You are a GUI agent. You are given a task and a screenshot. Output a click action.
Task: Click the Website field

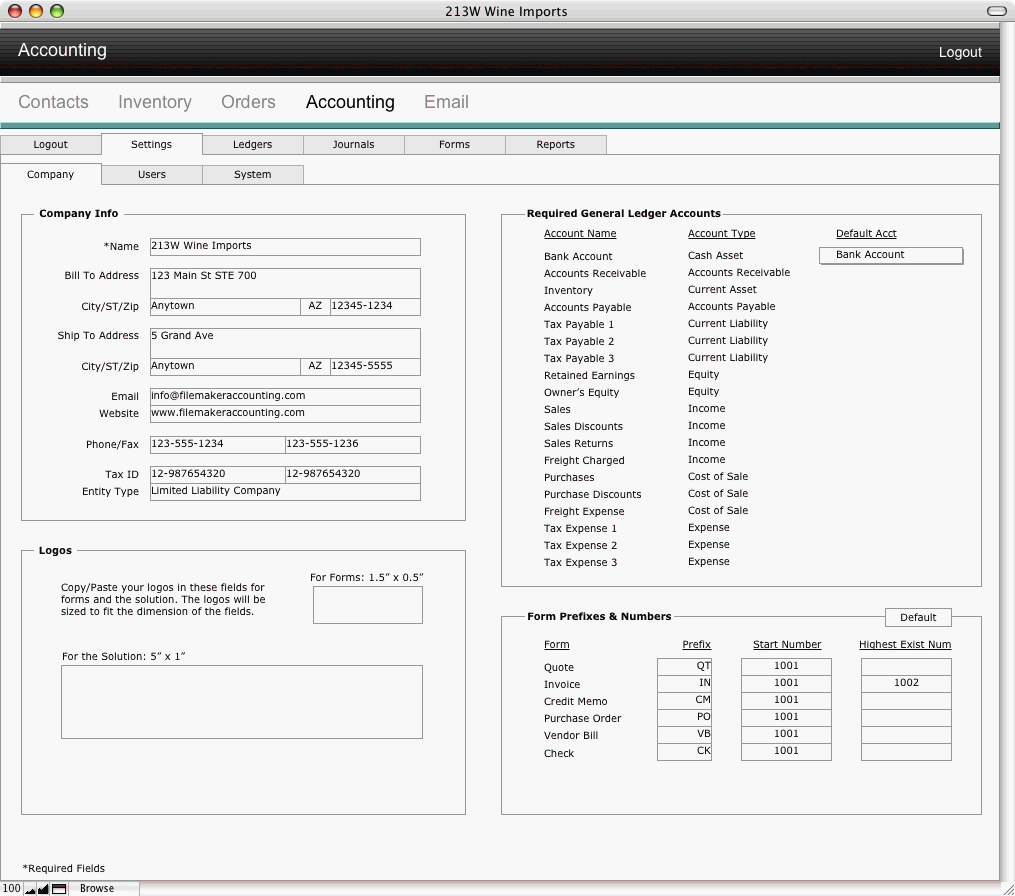point(285,414)
